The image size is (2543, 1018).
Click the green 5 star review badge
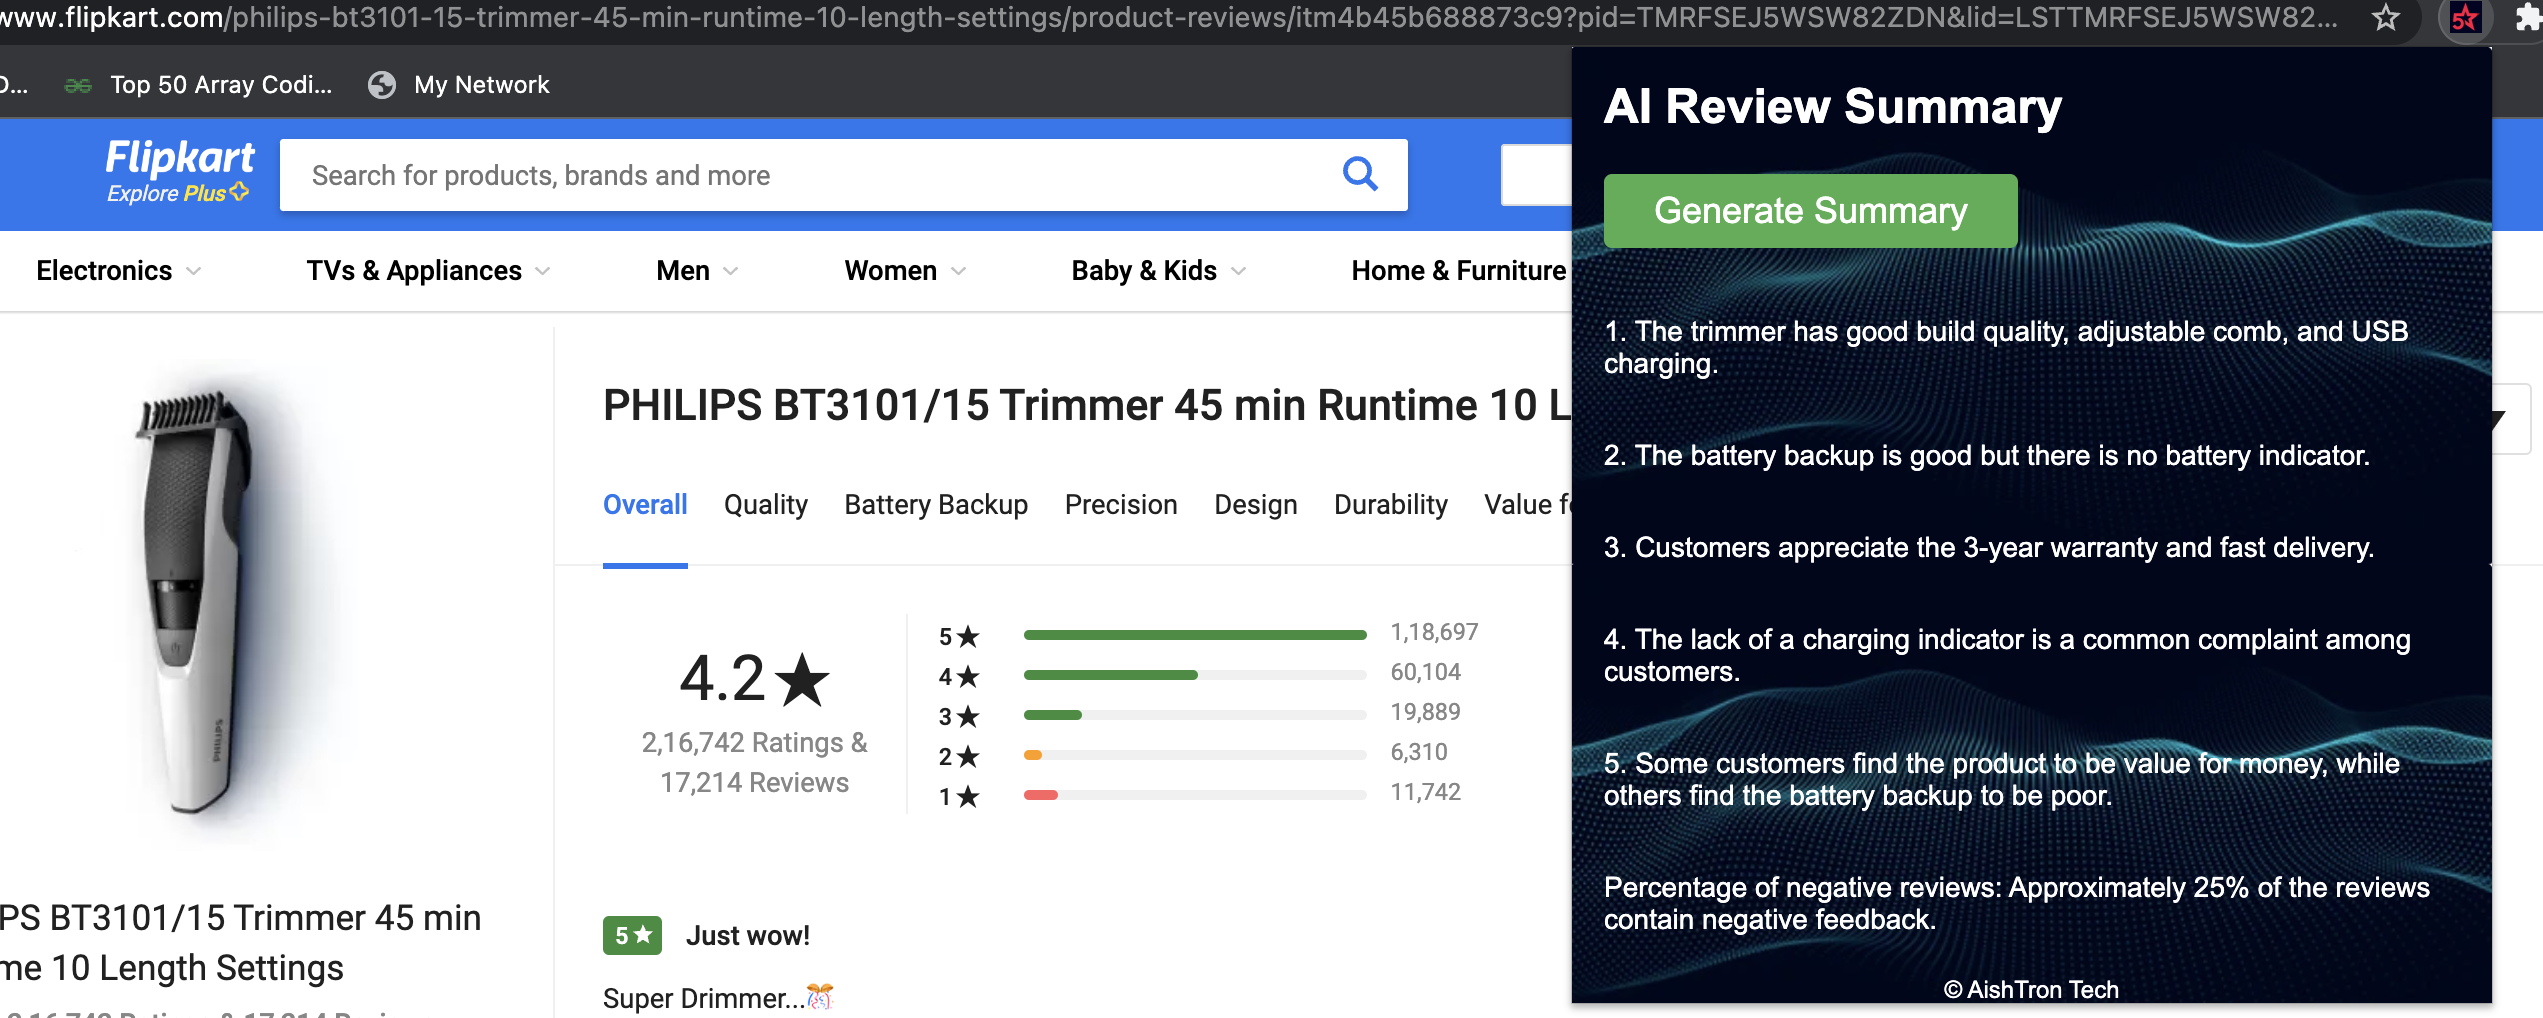tap(632, 936)
